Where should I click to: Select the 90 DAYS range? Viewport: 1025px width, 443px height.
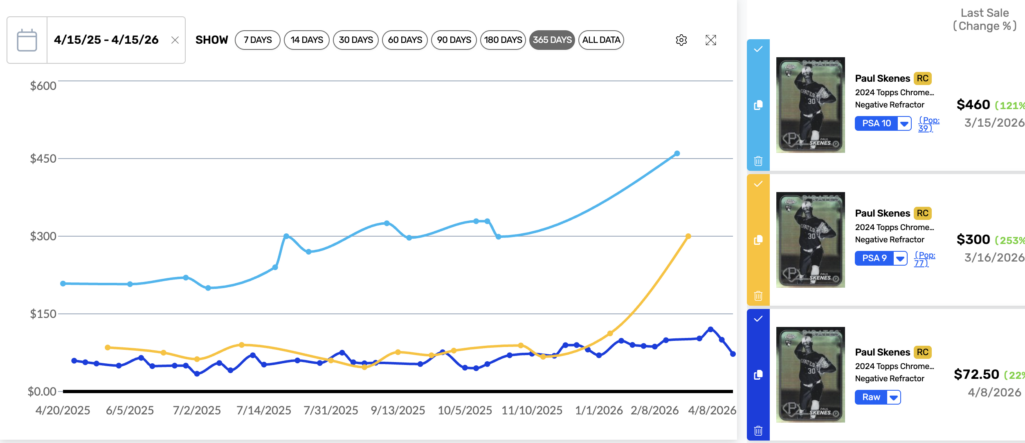coord(454,40)
